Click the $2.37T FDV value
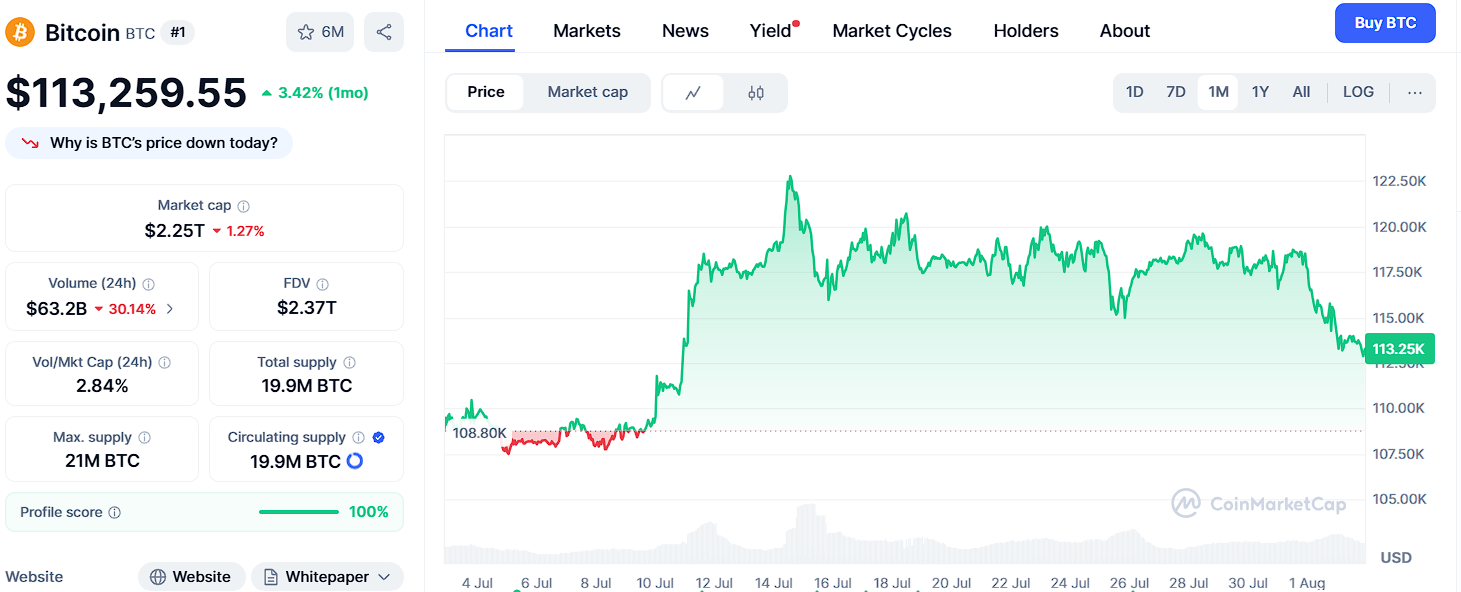The image size is (1461, 592). pyautogui.click(x=306, y=308)
